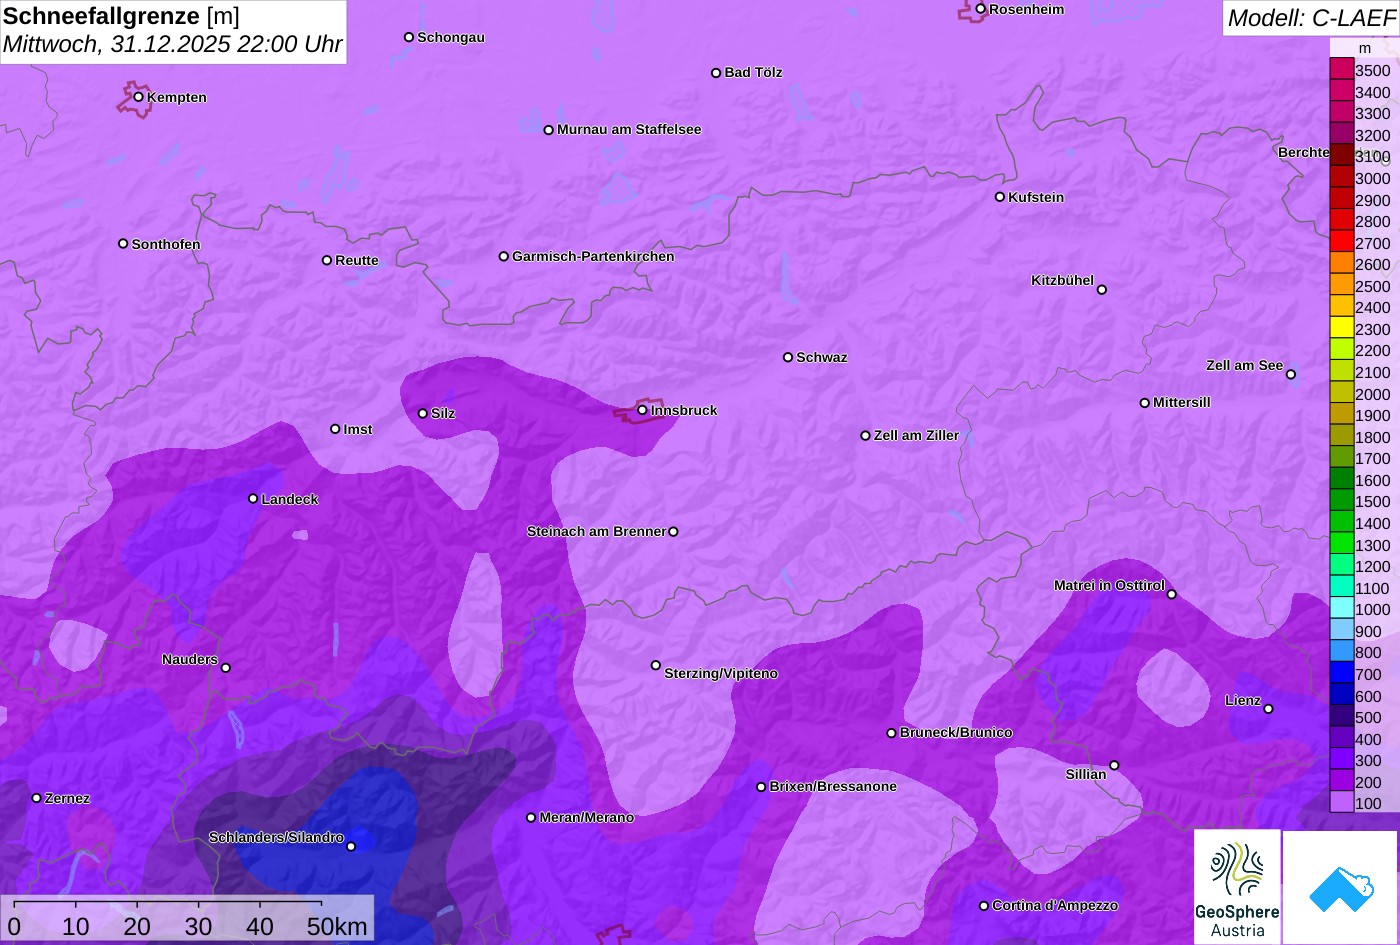The image size is (1400, 945).
Task: Click the Rosenheim marker dot
Action: (980, 9)
